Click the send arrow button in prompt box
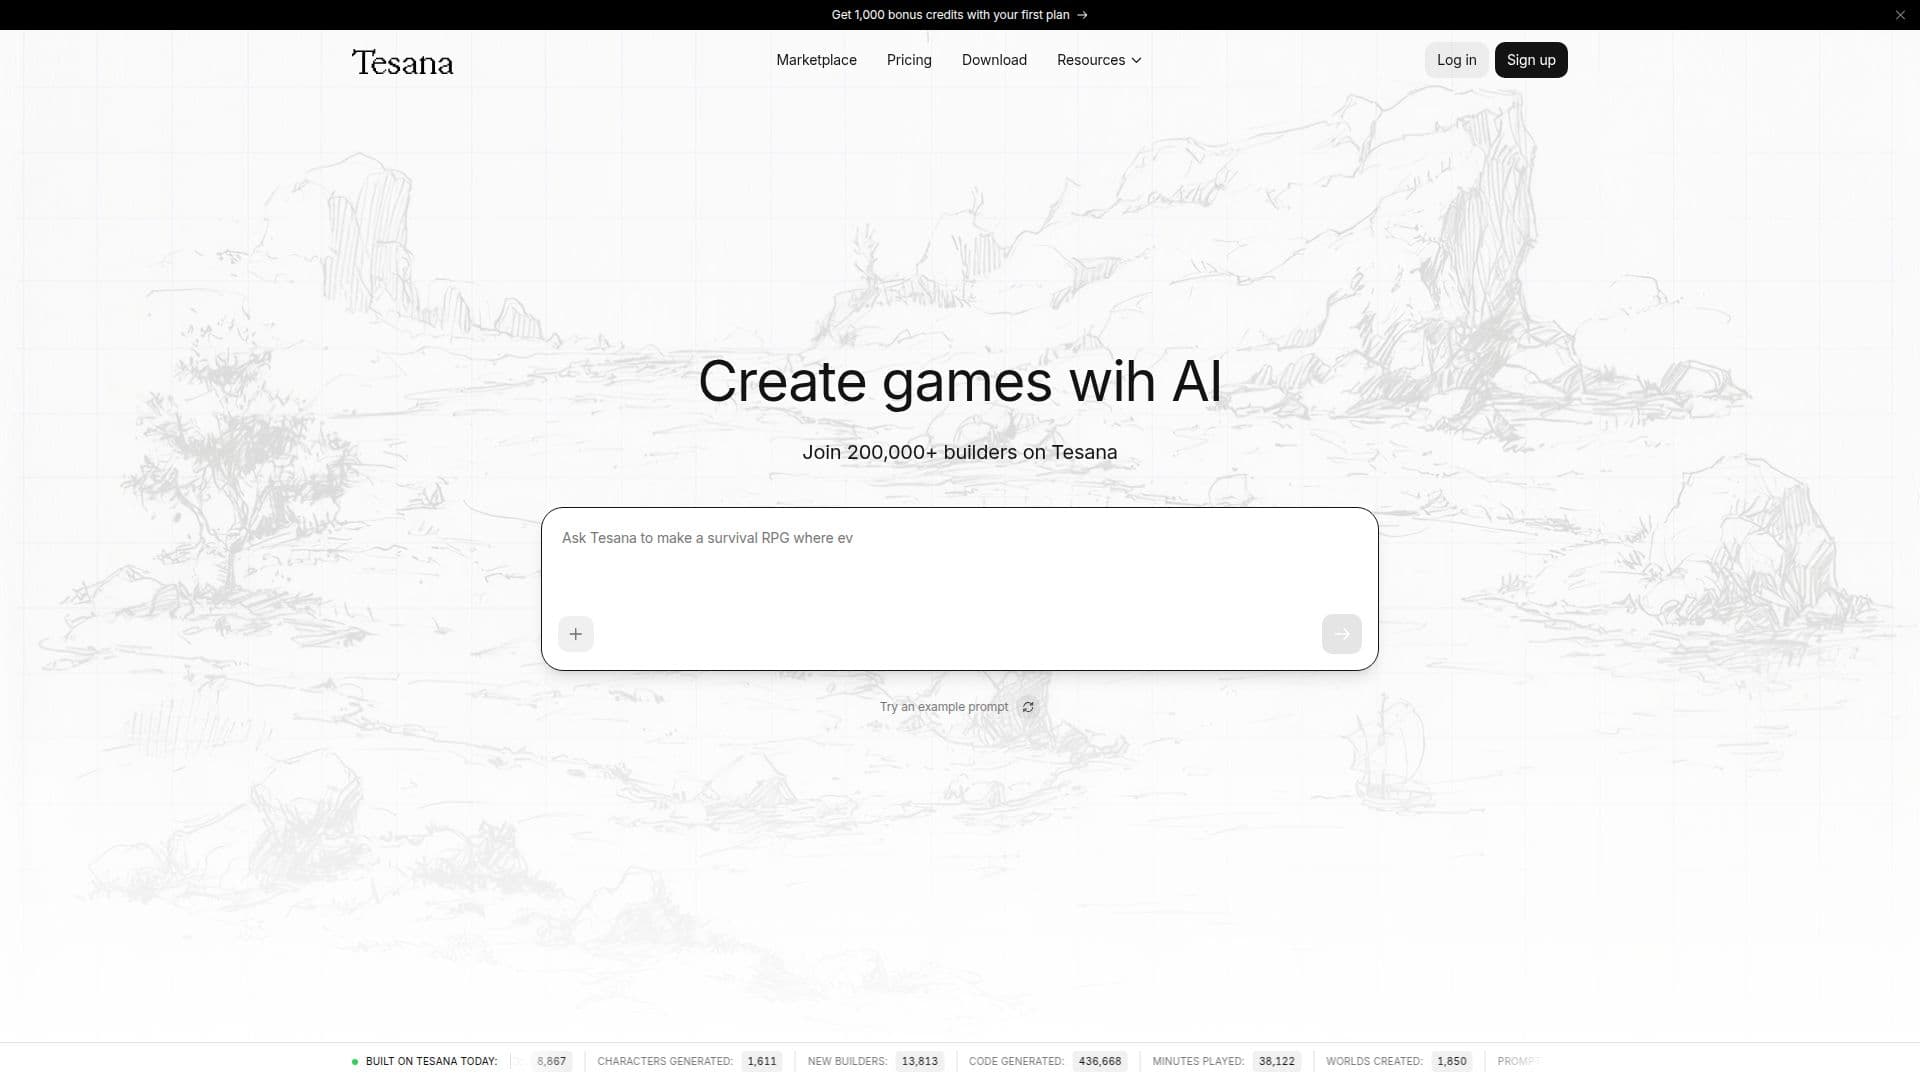Image resolution: width=1920 pixels, height=1080 pixels. [1341, 634]
